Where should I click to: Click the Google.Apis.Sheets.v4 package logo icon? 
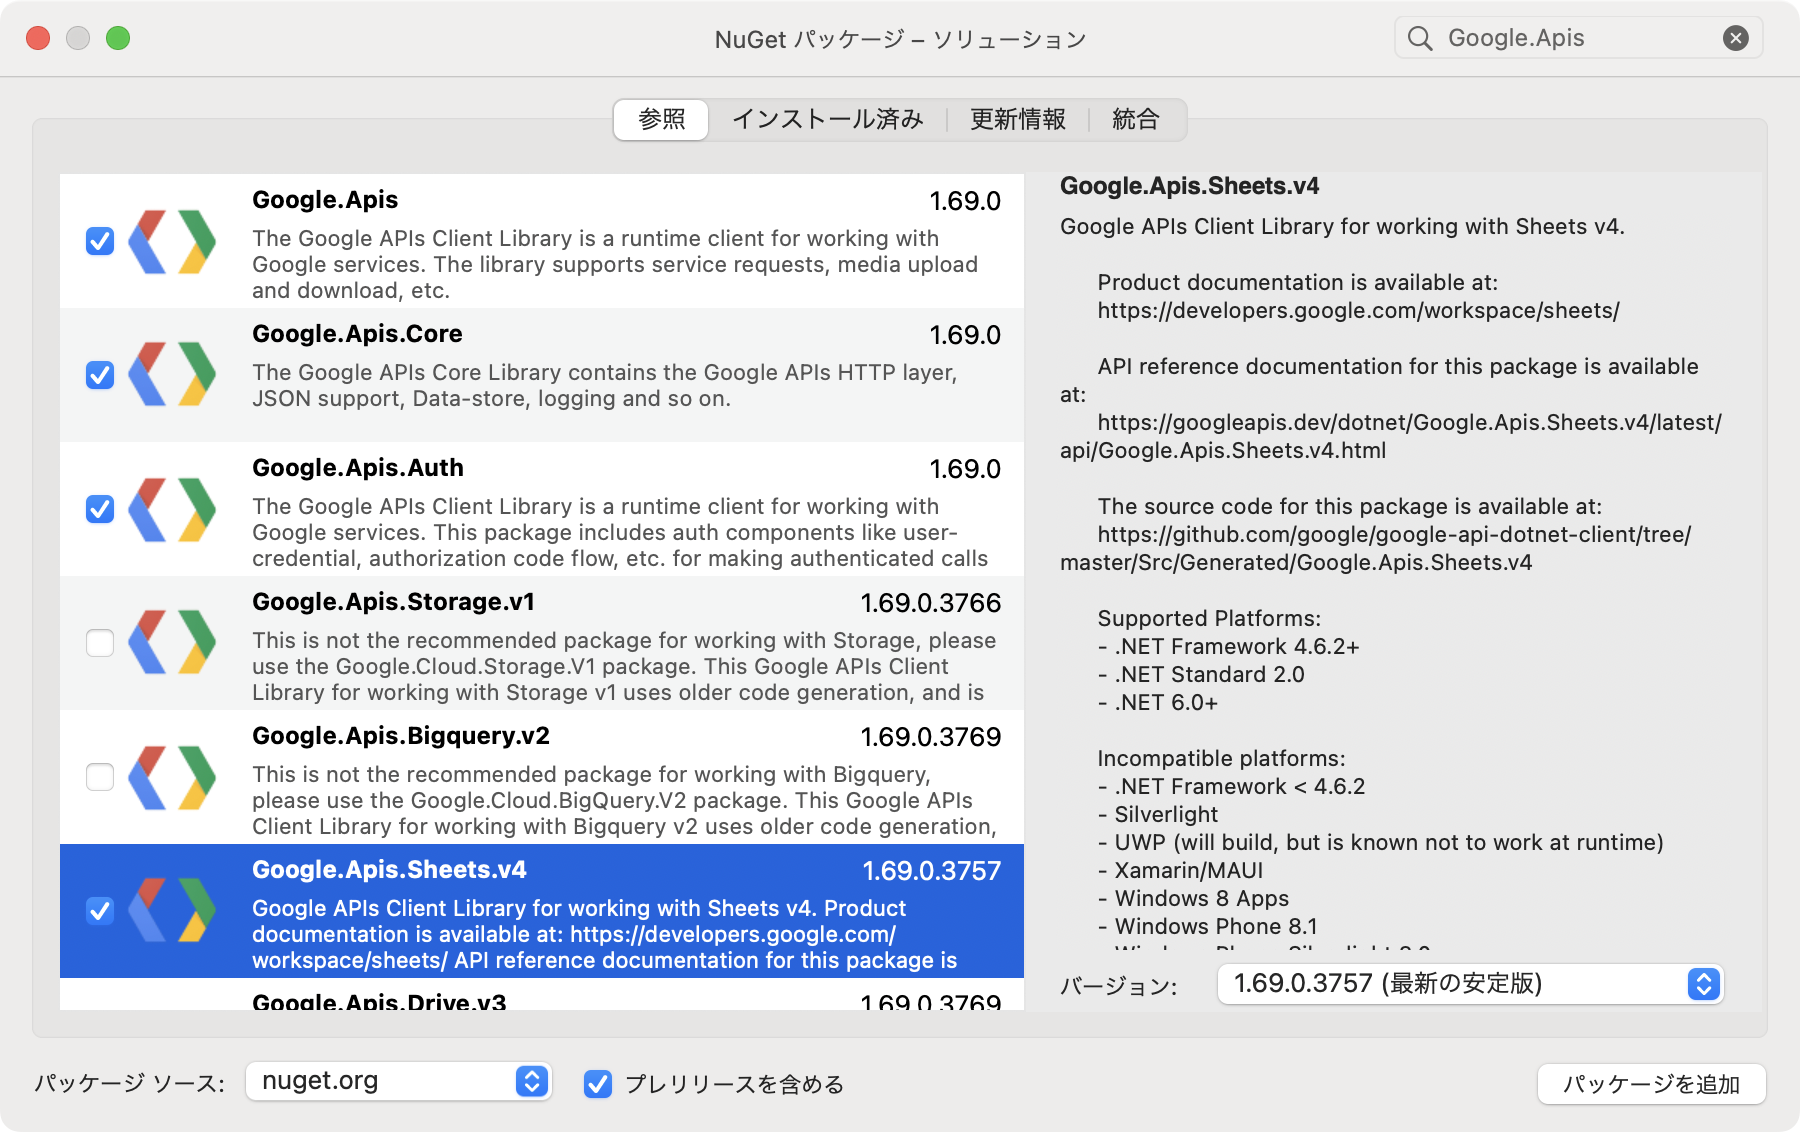[x=172, y=911]
